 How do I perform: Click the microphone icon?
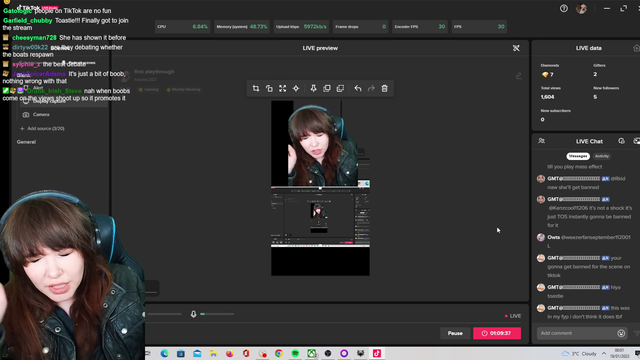(x=193, y=314)
